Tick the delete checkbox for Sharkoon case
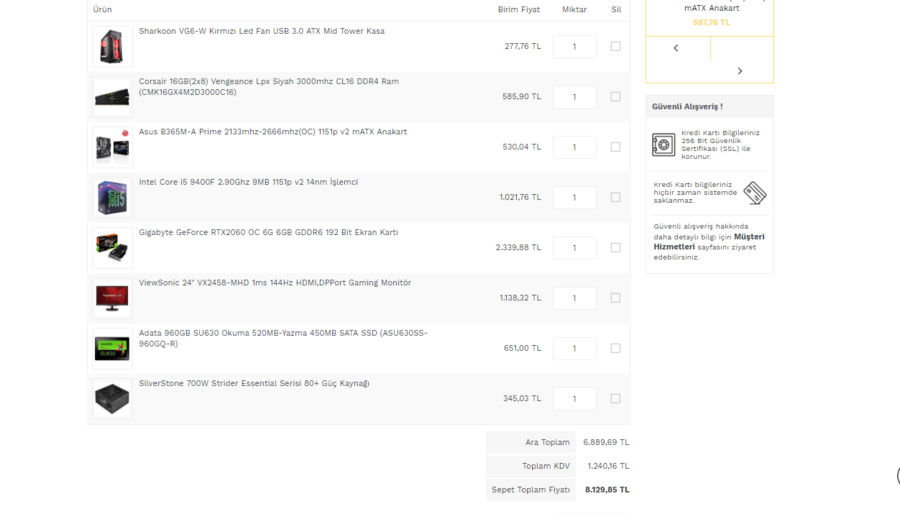The width and height of the screenshot is (900, 514). pos(615,46)
